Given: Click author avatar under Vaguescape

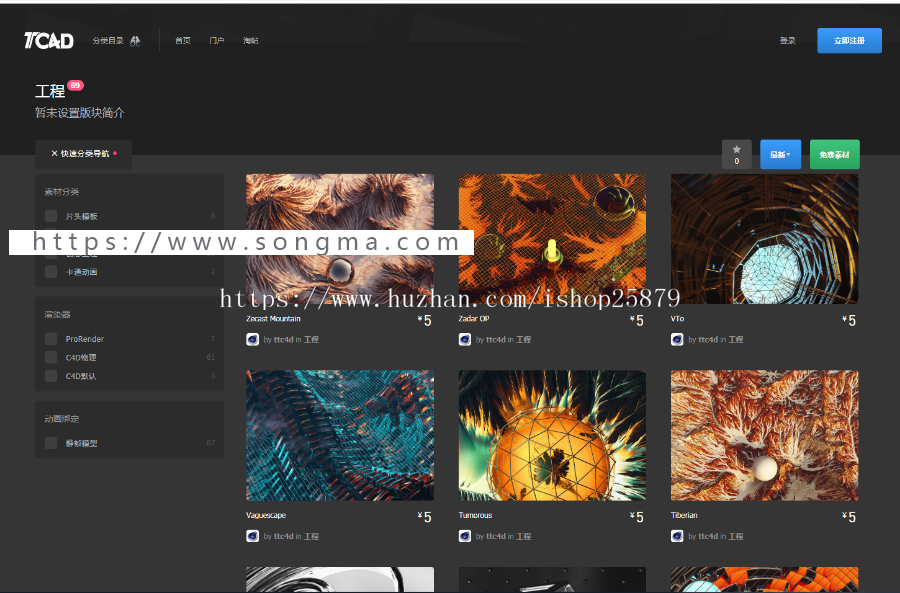Looking at the screenshot, I should pyautogui.click(x=253, y=536).
